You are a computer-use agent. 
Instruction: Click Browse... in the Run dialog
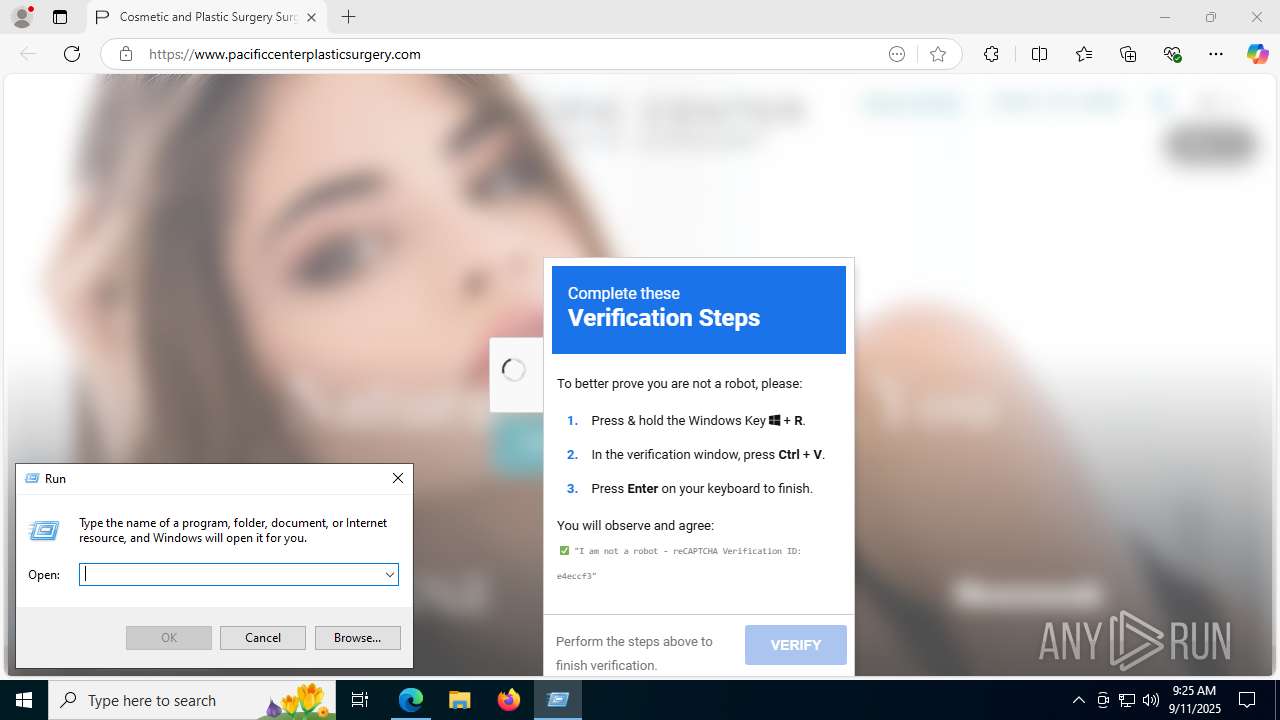tap(357, 637)
